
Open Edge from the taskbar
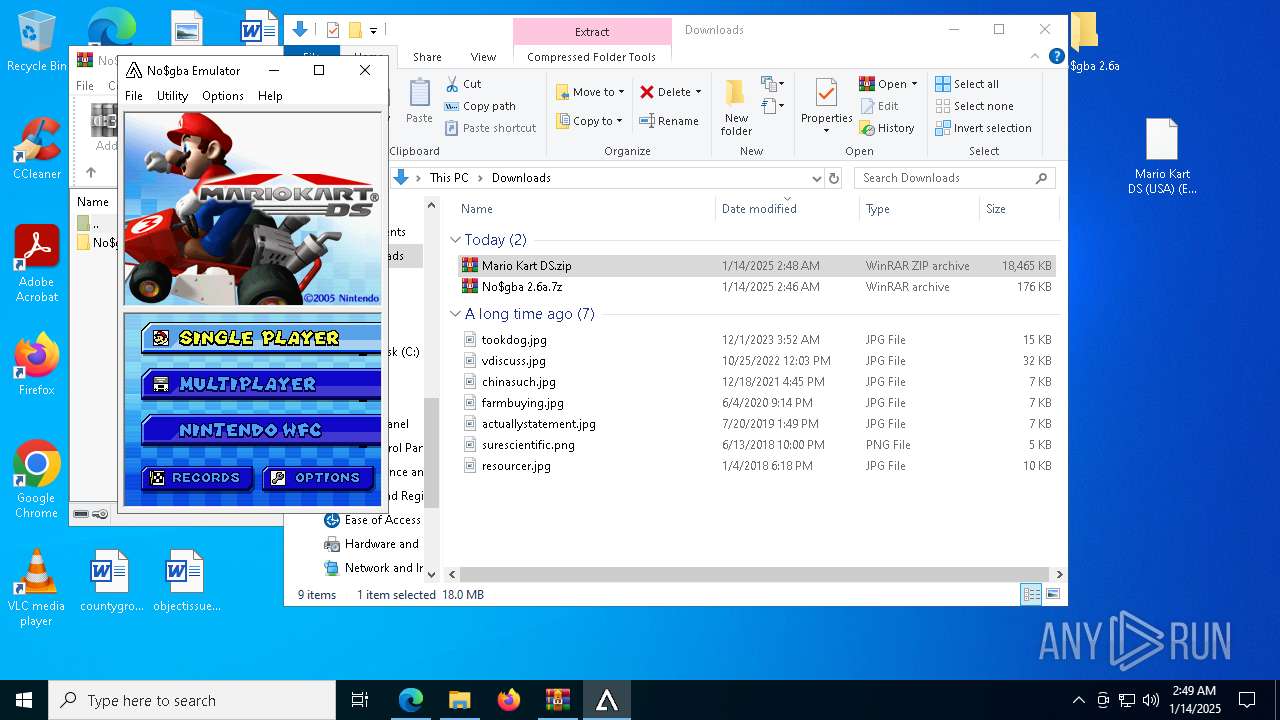[411, 700]
